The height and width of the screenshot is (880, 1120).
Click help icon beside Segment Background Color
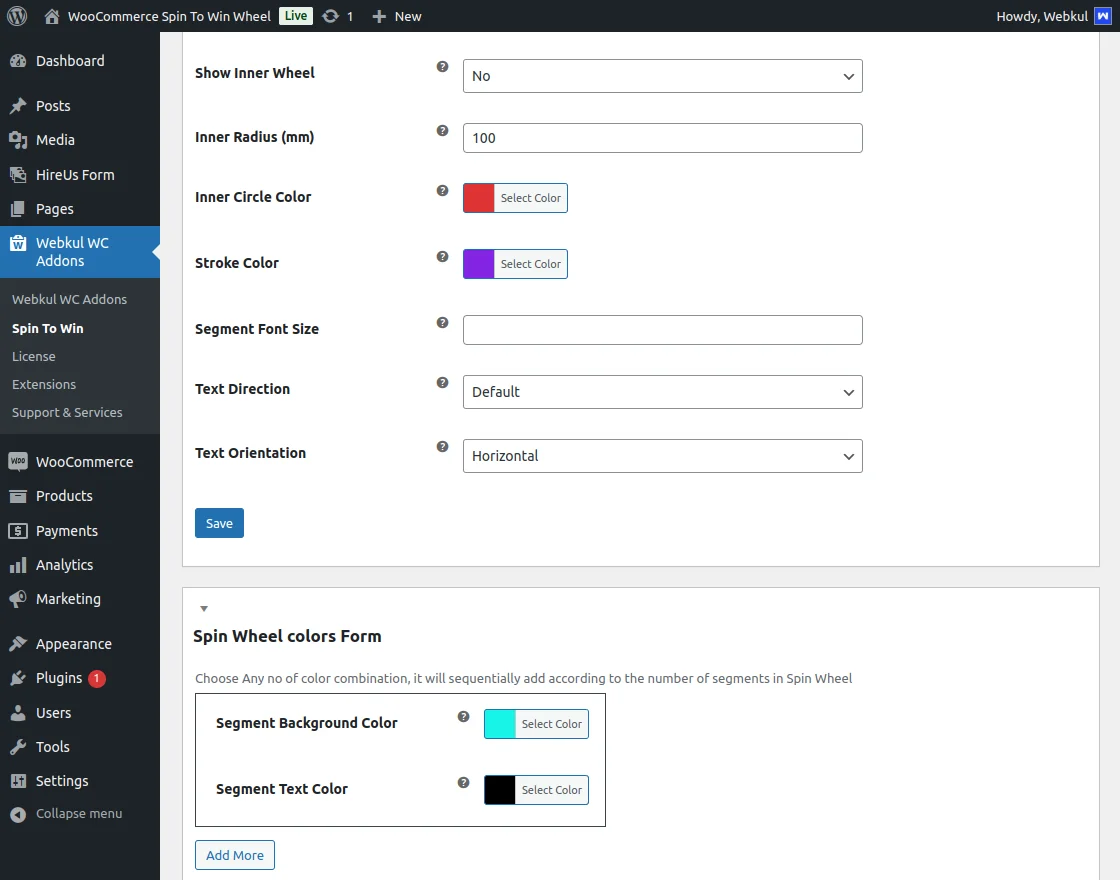pos(463,717)
